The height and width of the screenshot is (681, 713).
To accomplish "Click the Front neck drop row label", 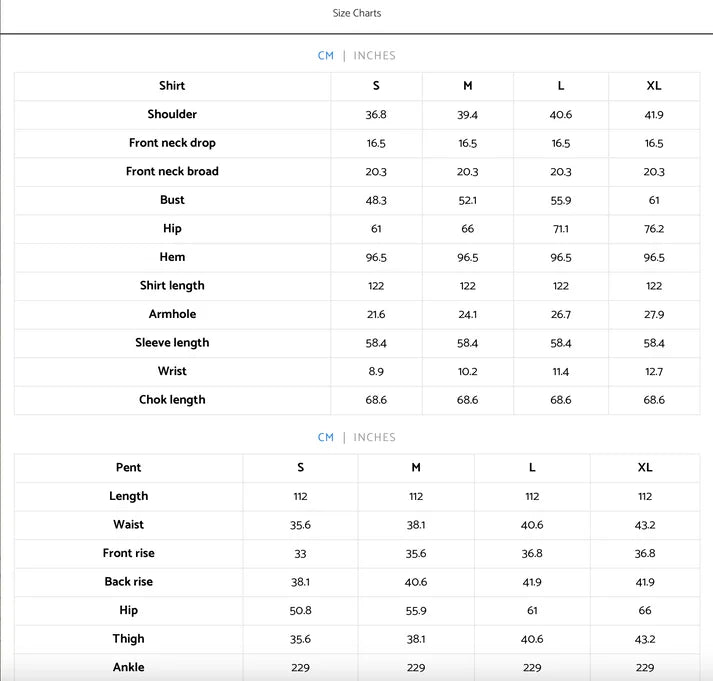I will tap(172, 143).
